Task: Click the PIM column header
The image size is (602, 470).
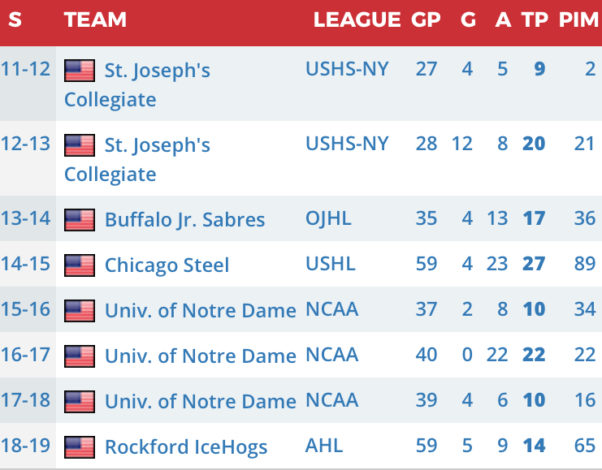Action: tap(578, 20)
